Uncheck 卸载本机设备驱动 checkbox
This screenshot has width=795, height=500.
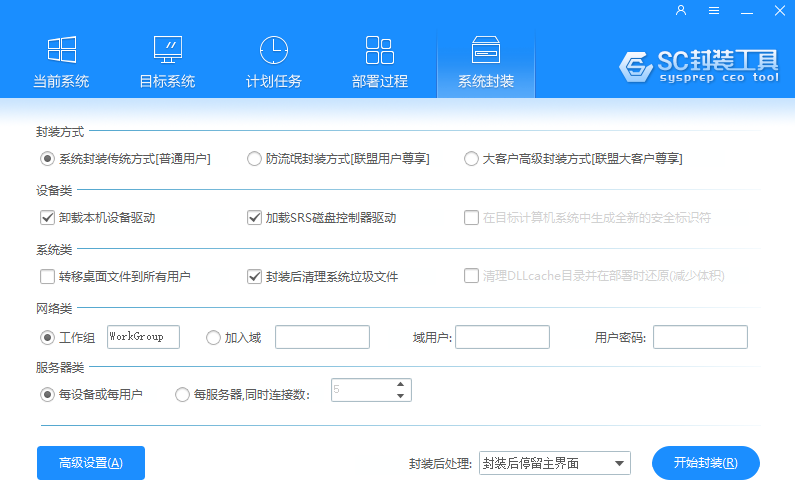pos(47,217)
